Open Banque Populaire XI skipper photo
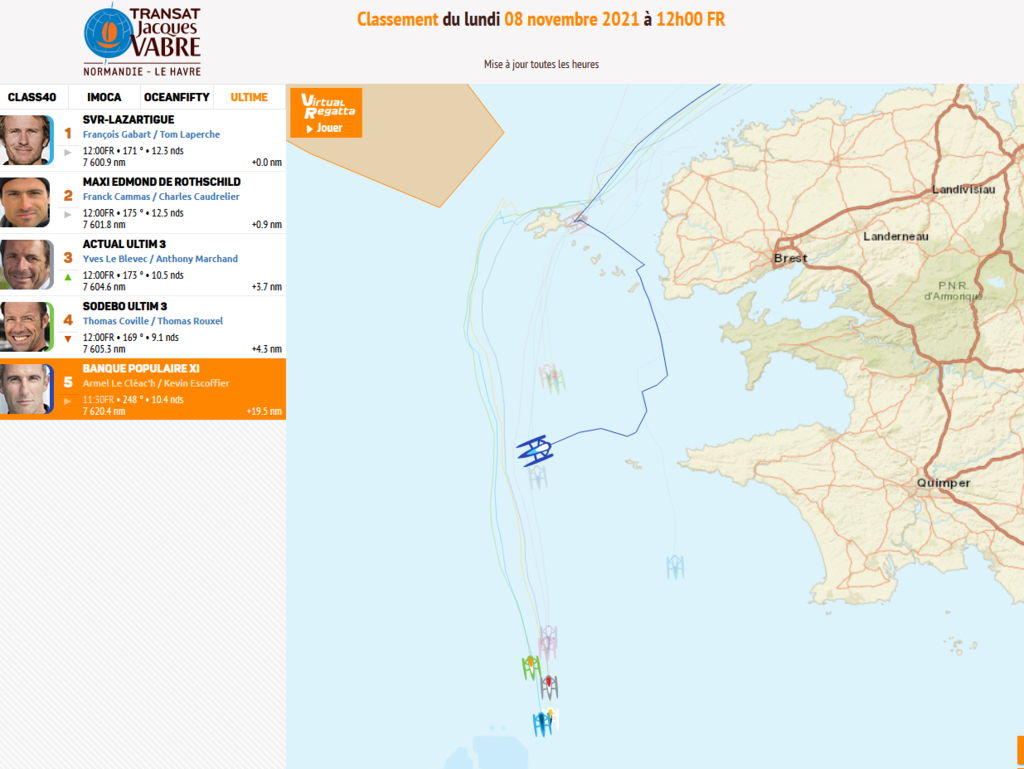The image size is (1024, 769). coord(26,389)
